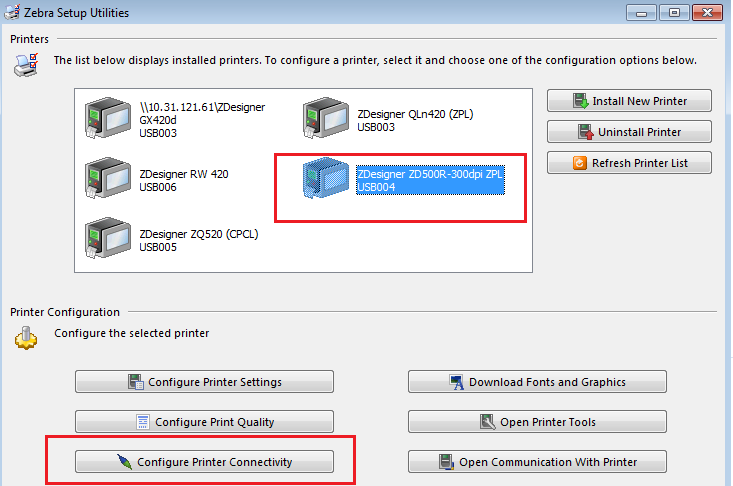Screen dimensions: 733x486
Task: Select the ZDesigner QLn420 (ZPL) printer icon
Action: [327, 120]
